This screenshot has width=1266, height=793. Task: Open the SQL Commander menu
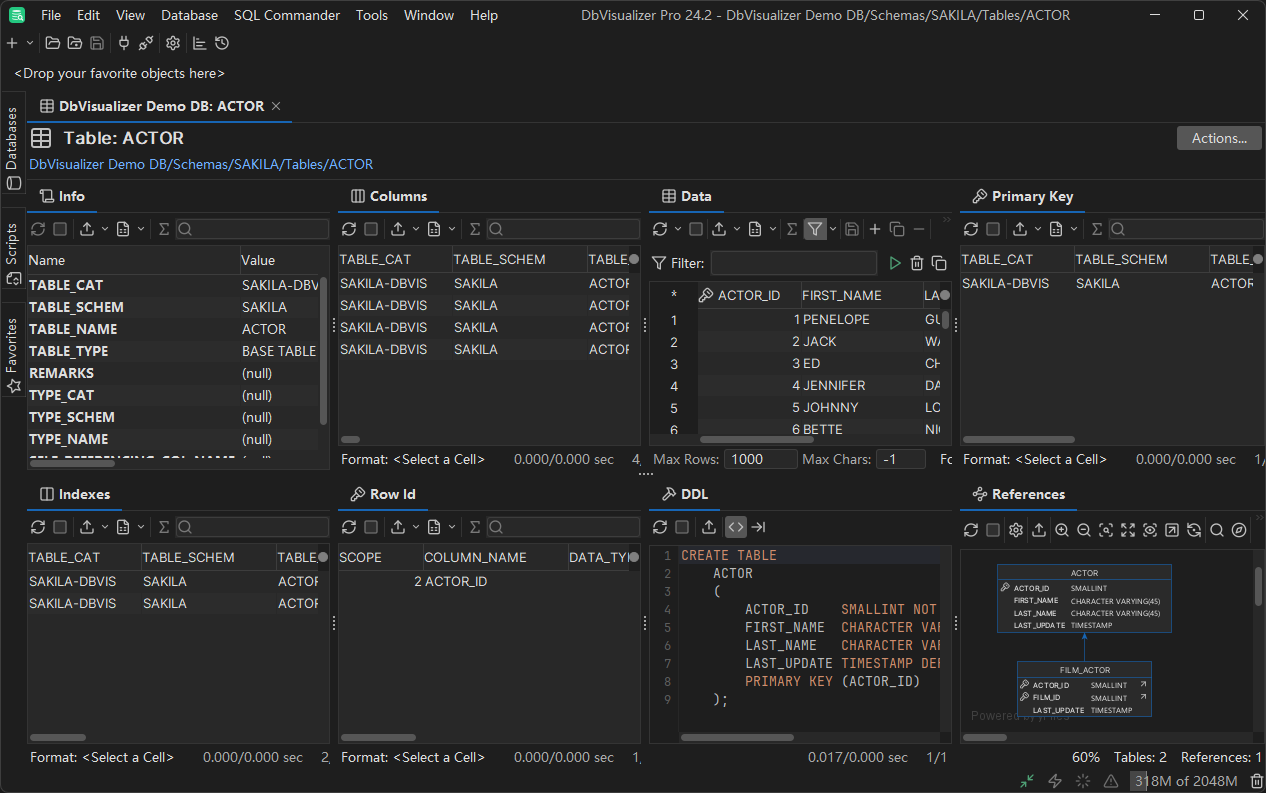(286, 15)
